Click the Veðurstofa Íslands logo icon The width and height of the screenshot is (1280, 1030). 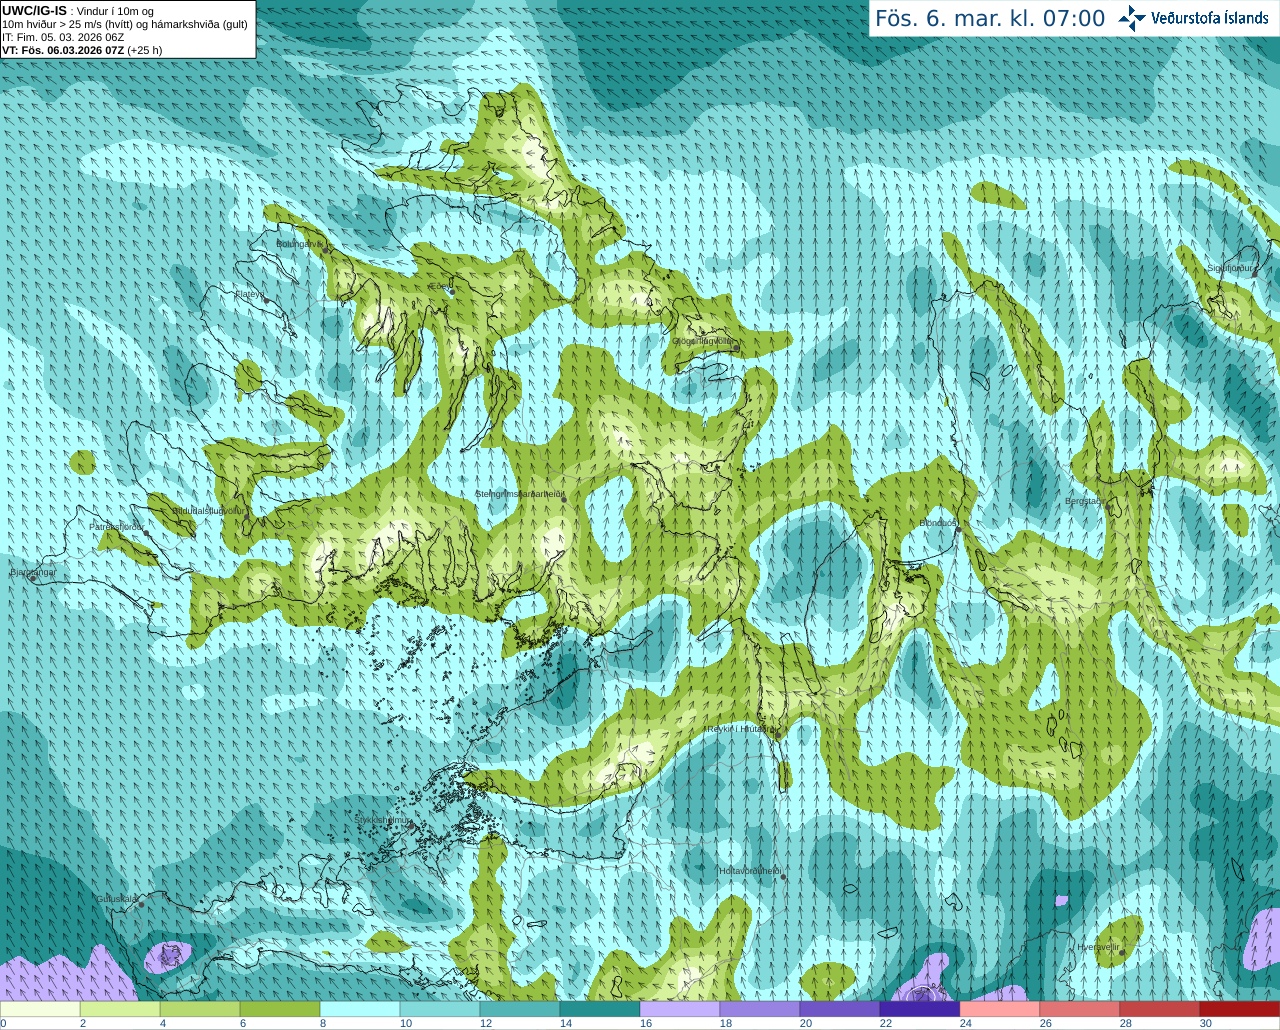point(1132,18)
